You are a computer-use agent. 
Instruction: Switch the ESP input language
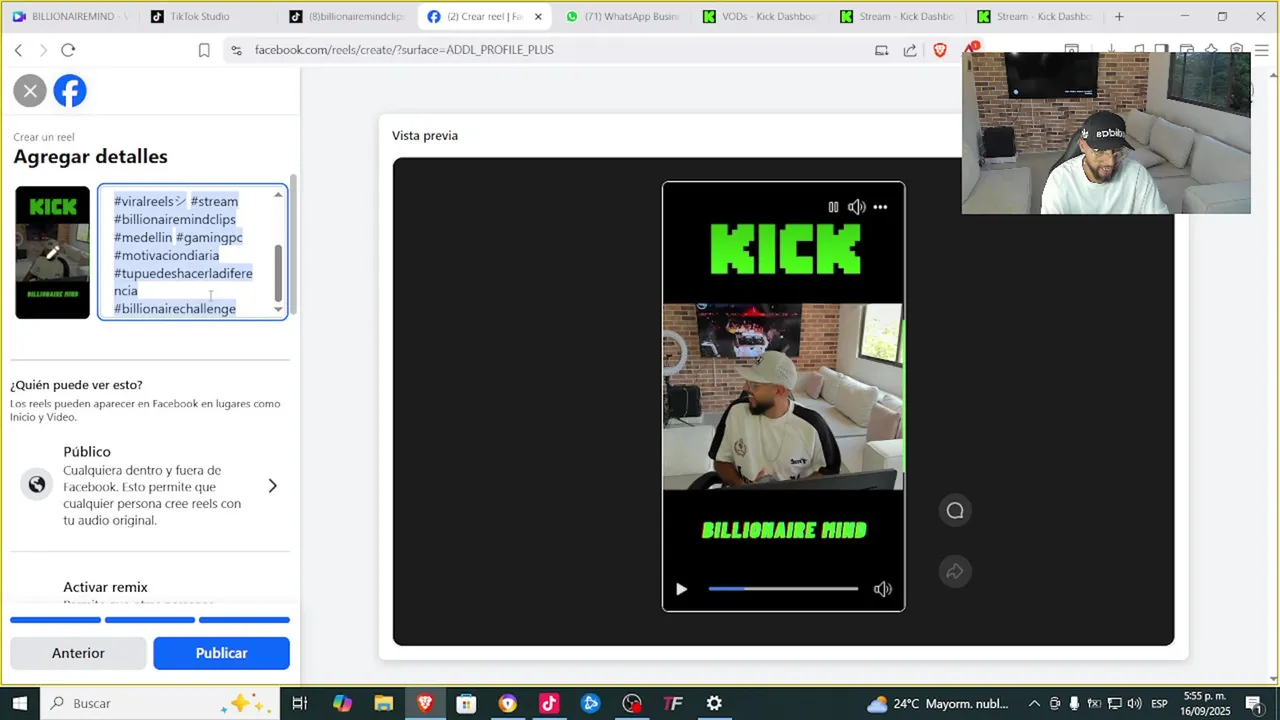1159,703
